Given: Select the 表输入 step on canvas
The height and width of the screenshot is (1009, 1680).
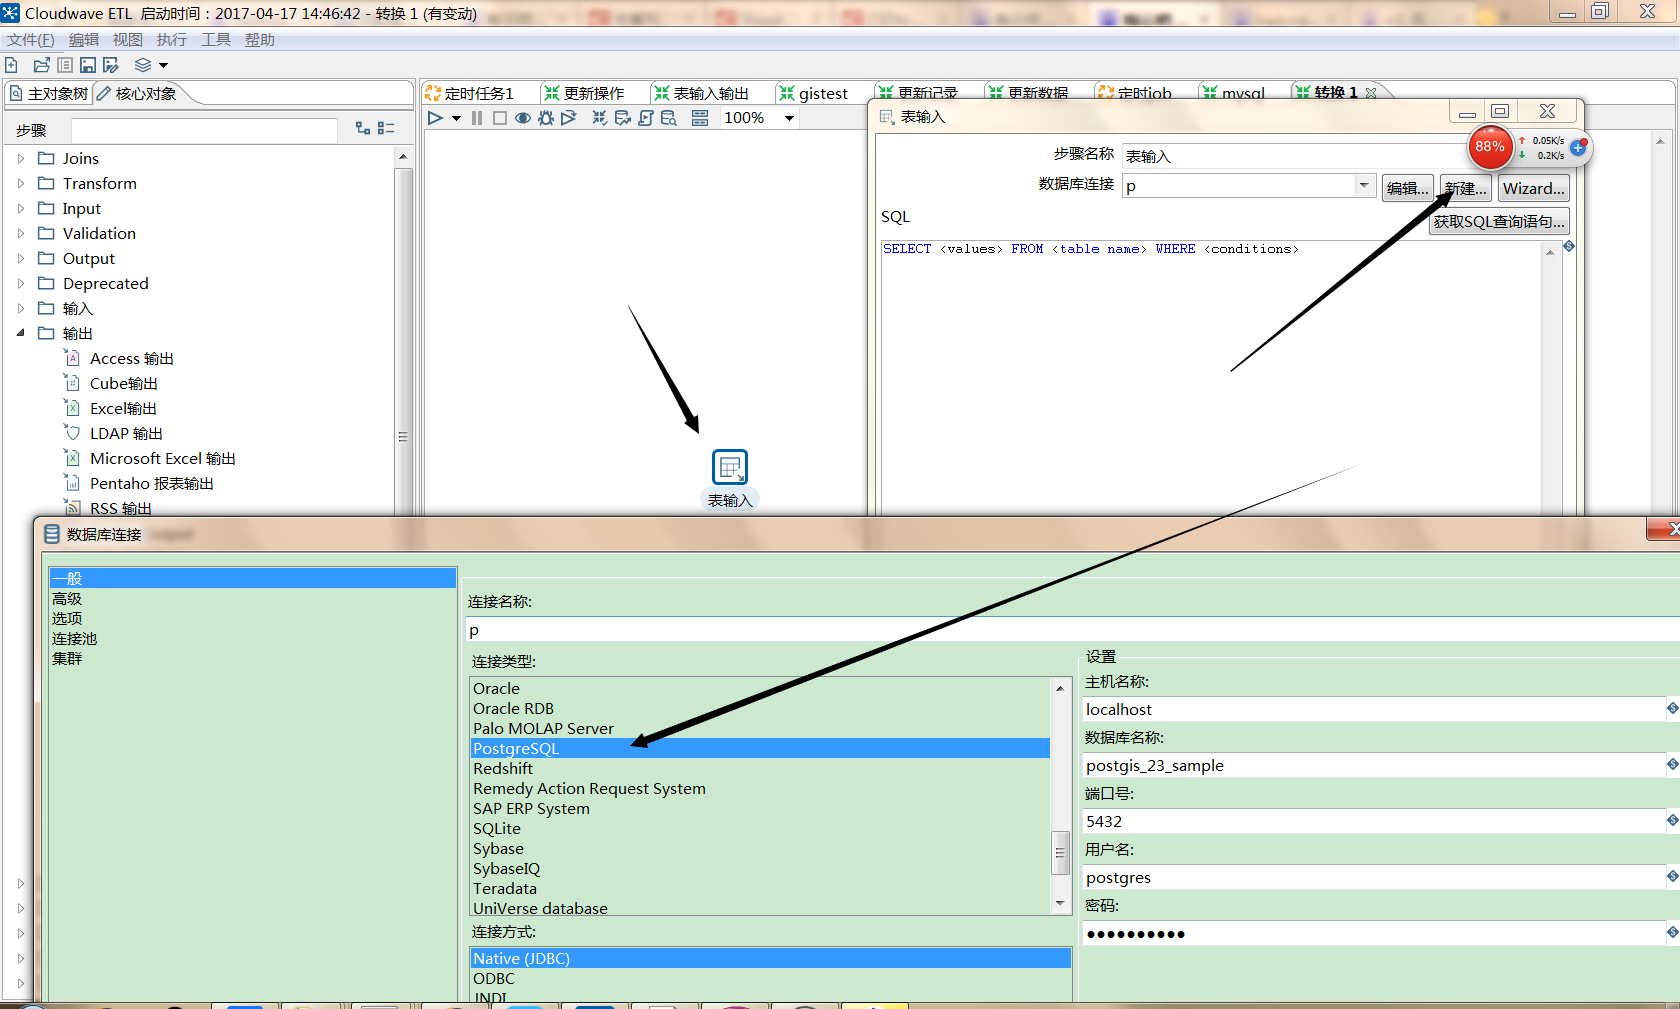Looking at the screenshot, I should (x=730, y=467).
